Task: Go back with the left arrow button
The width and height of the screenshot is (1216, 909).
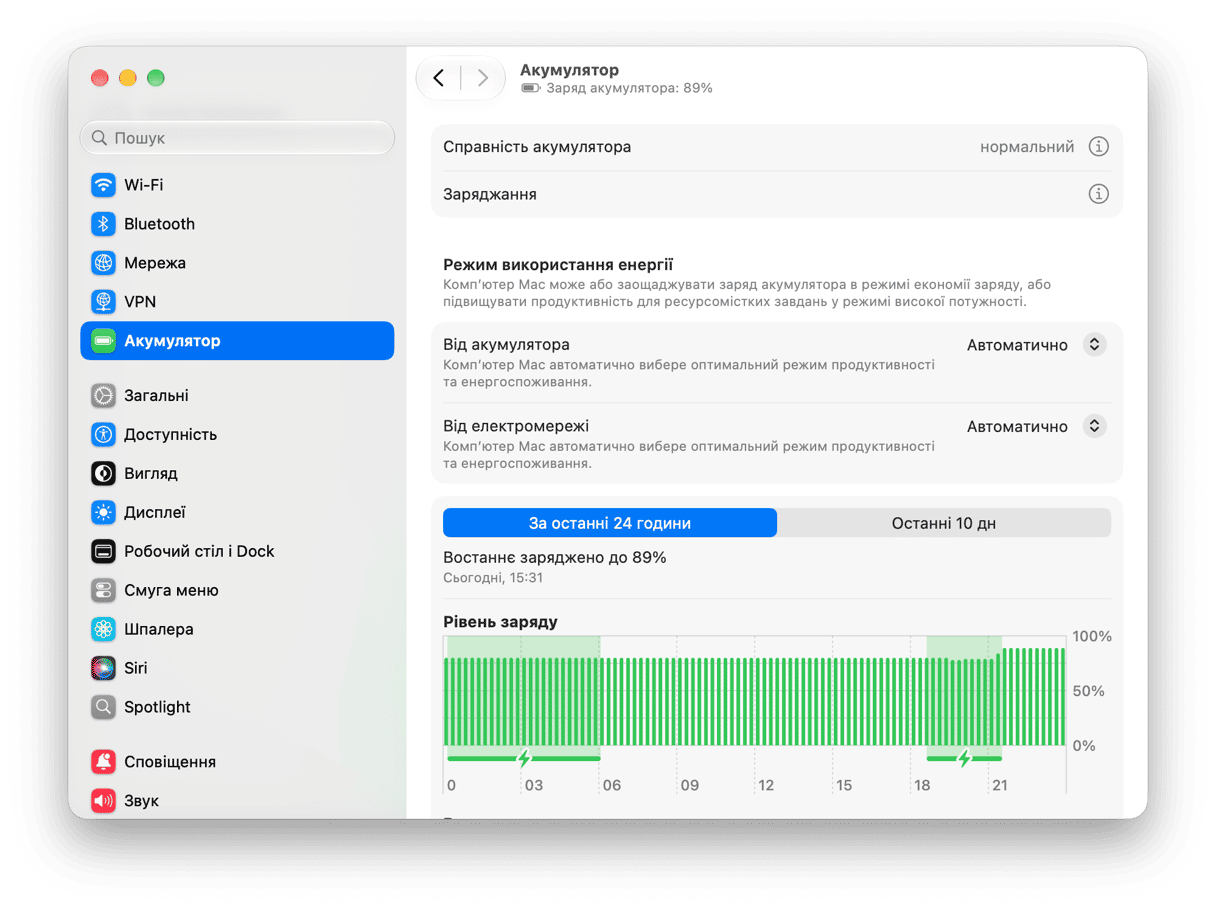Action: click(438, 78)
